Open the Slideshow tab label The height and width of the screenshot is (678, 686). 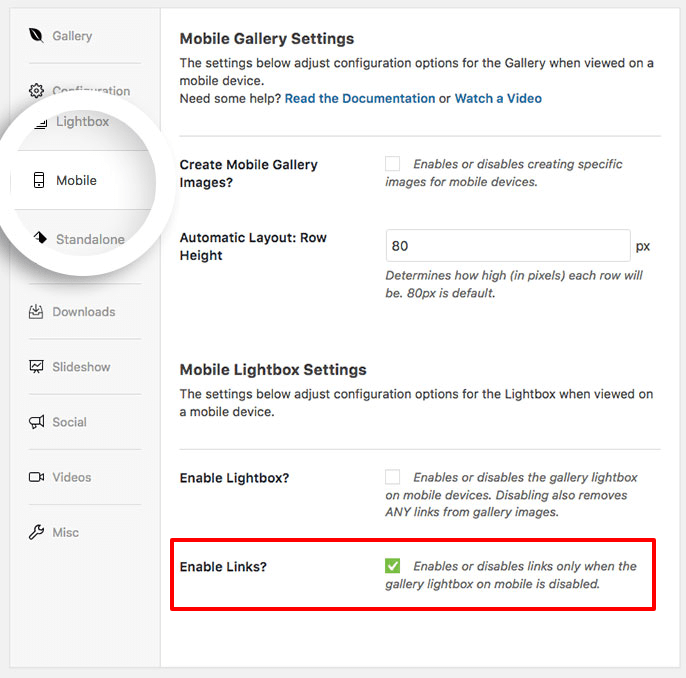click(81, 367)
